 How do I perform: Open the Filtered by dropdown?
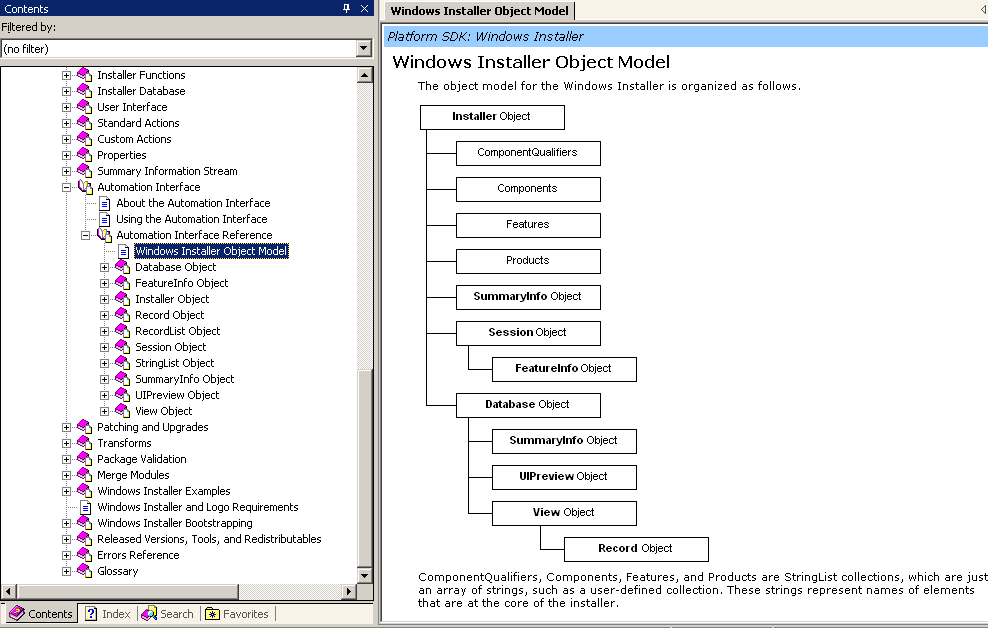pyautogui.click(x=364, y=49)
